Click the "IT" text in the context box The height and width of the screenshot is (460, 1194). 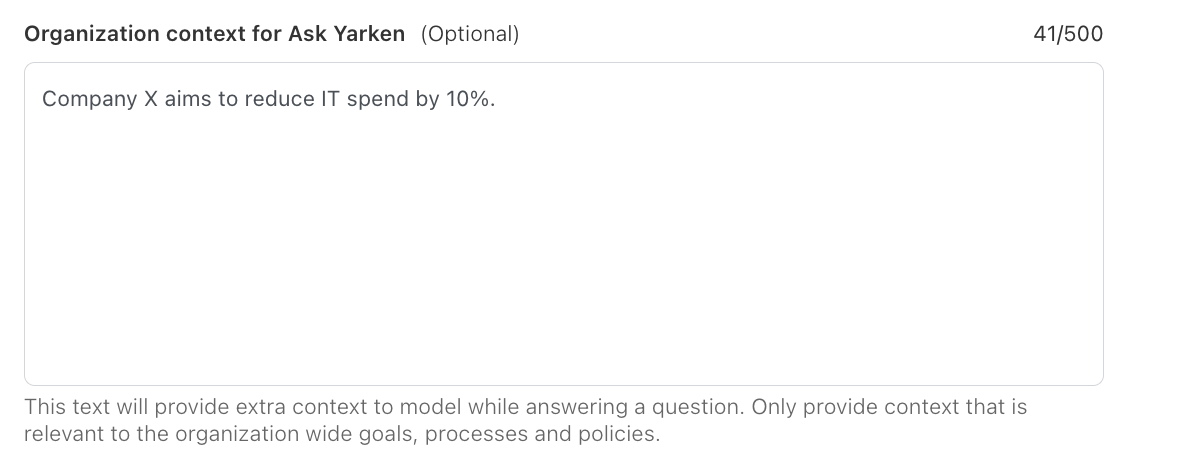coord(330,100)
